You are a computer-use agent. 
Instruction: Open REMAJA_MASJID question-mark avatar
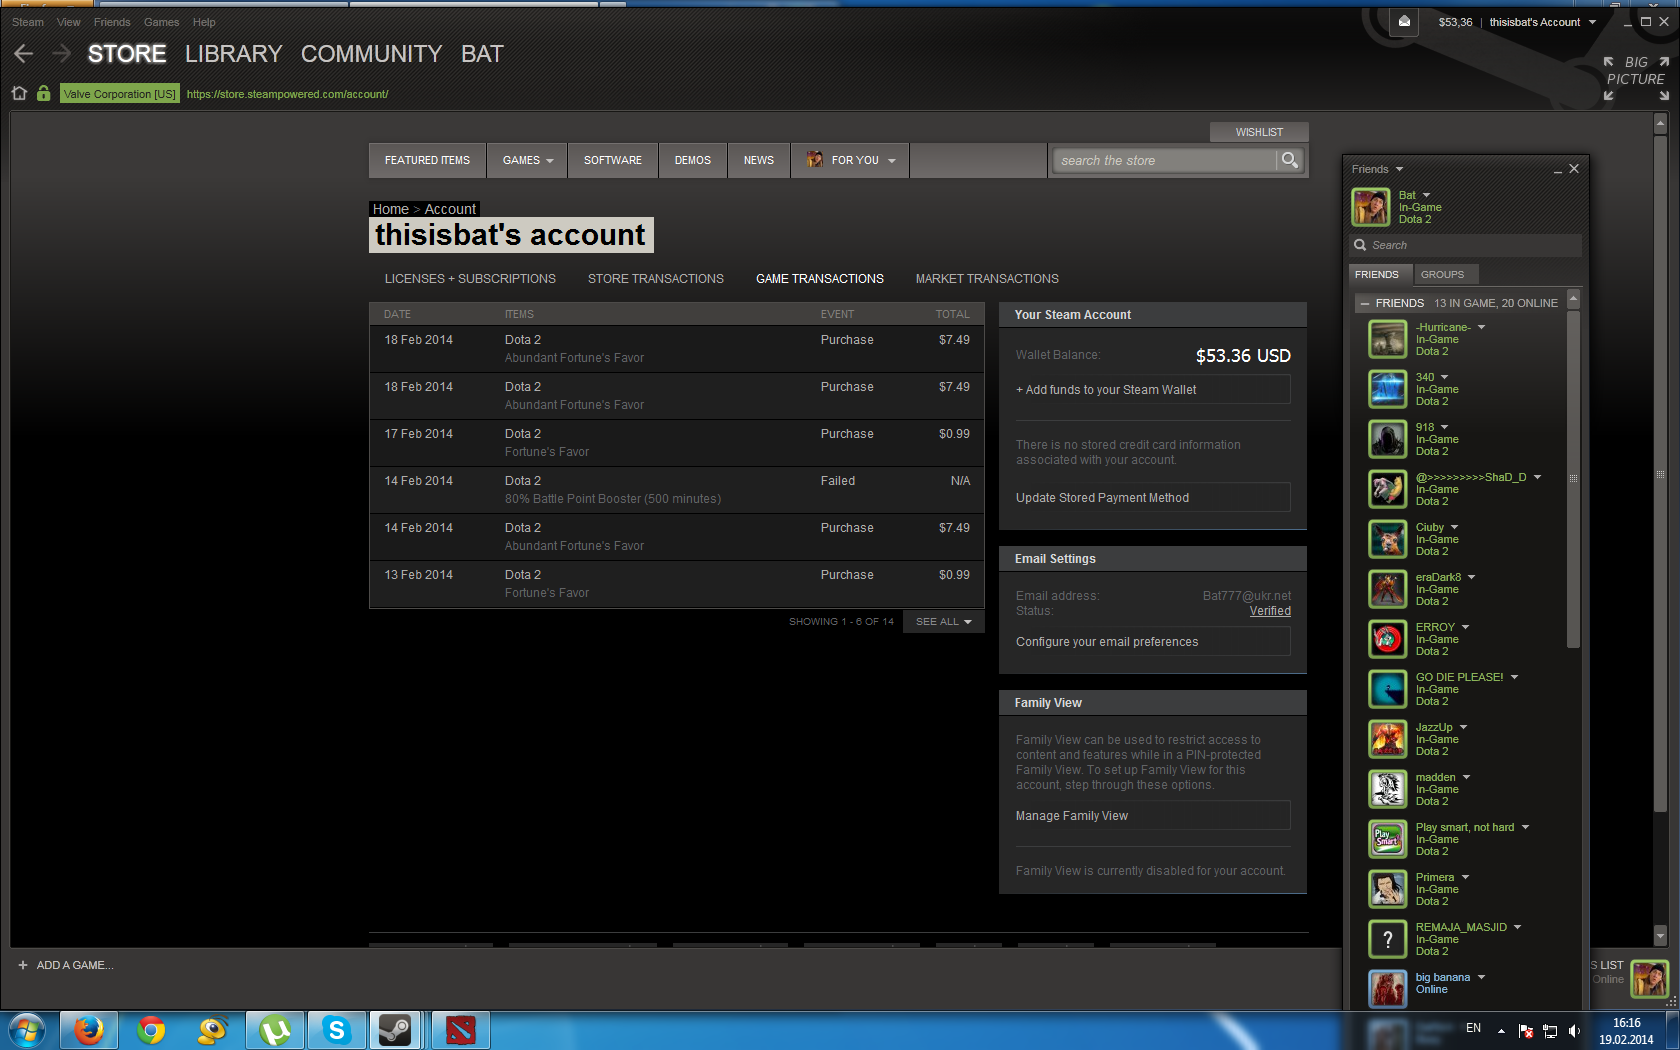[1387, 939]
